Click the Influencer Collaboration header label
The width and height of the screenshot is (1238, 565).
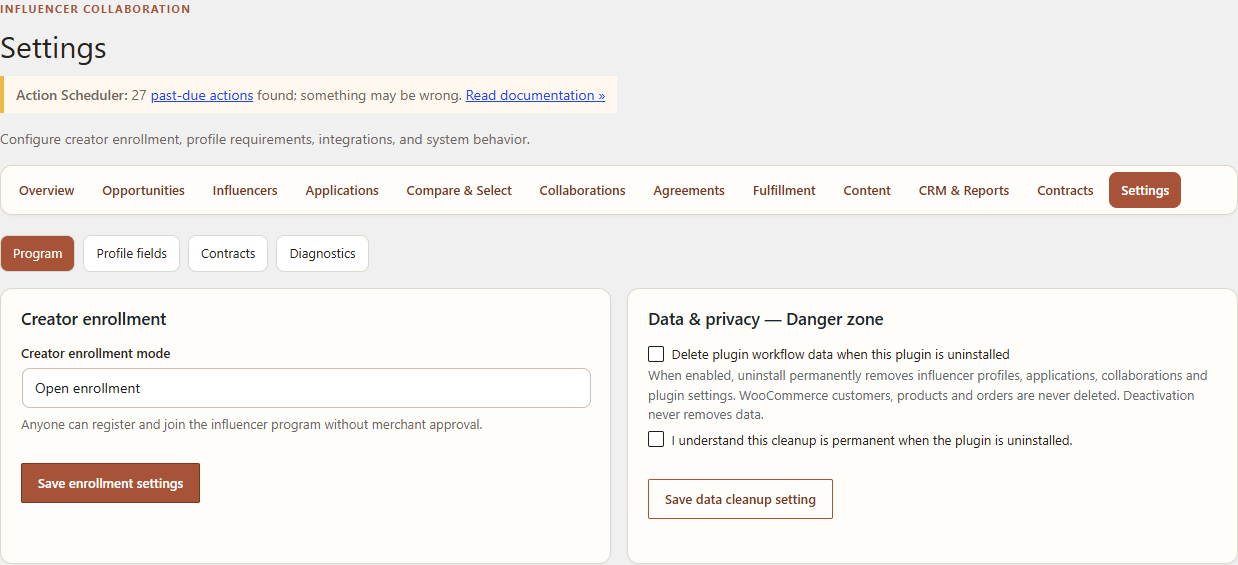[95, 9]
